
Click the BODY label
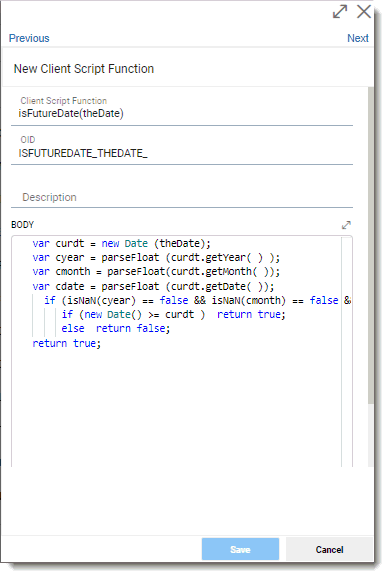22,224
